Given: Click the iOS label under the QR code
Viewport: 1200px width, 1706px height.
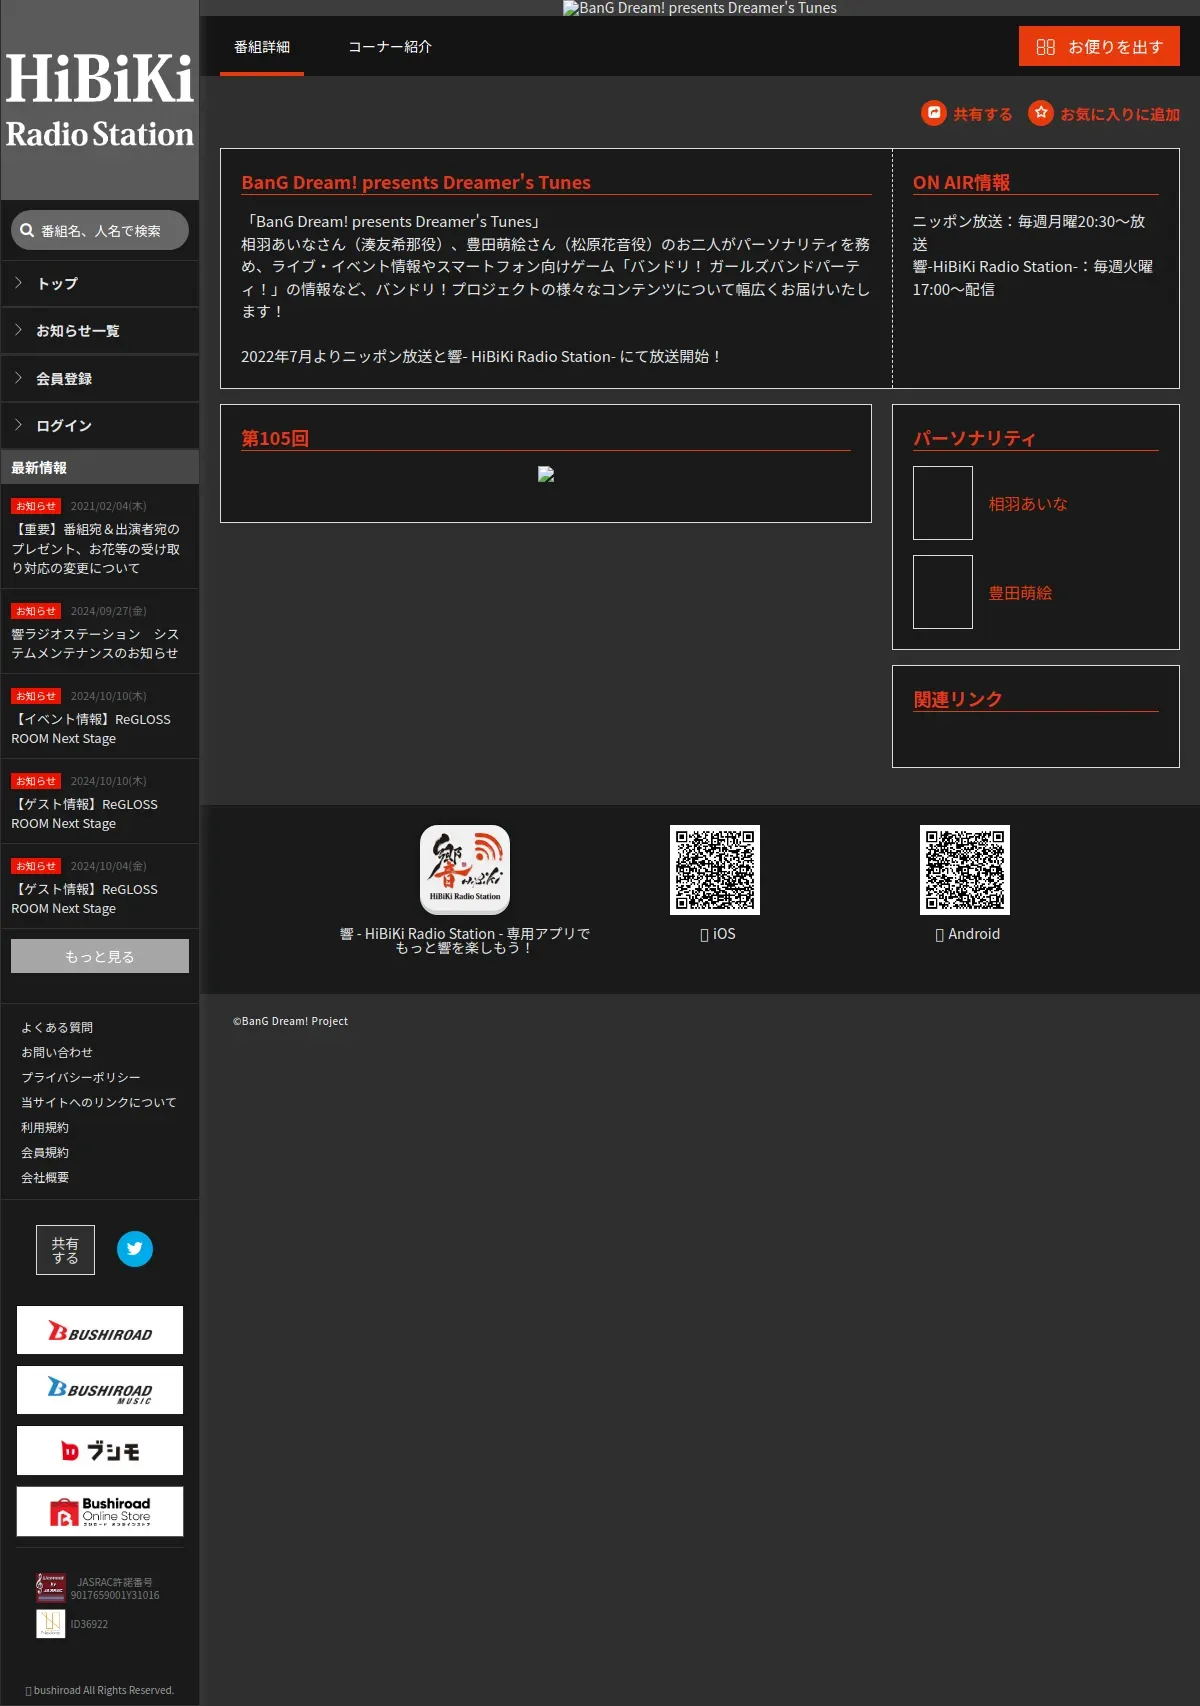Looking at the screenshot, I should coord(718,934).
